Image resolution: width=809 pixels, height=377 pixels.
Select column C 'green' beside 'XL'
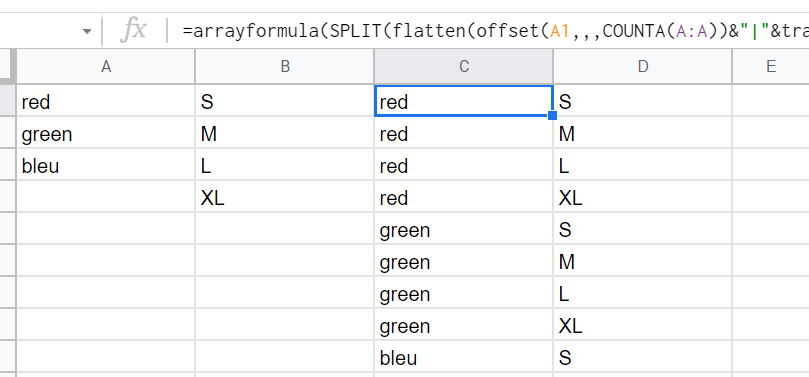coord(463,325)
